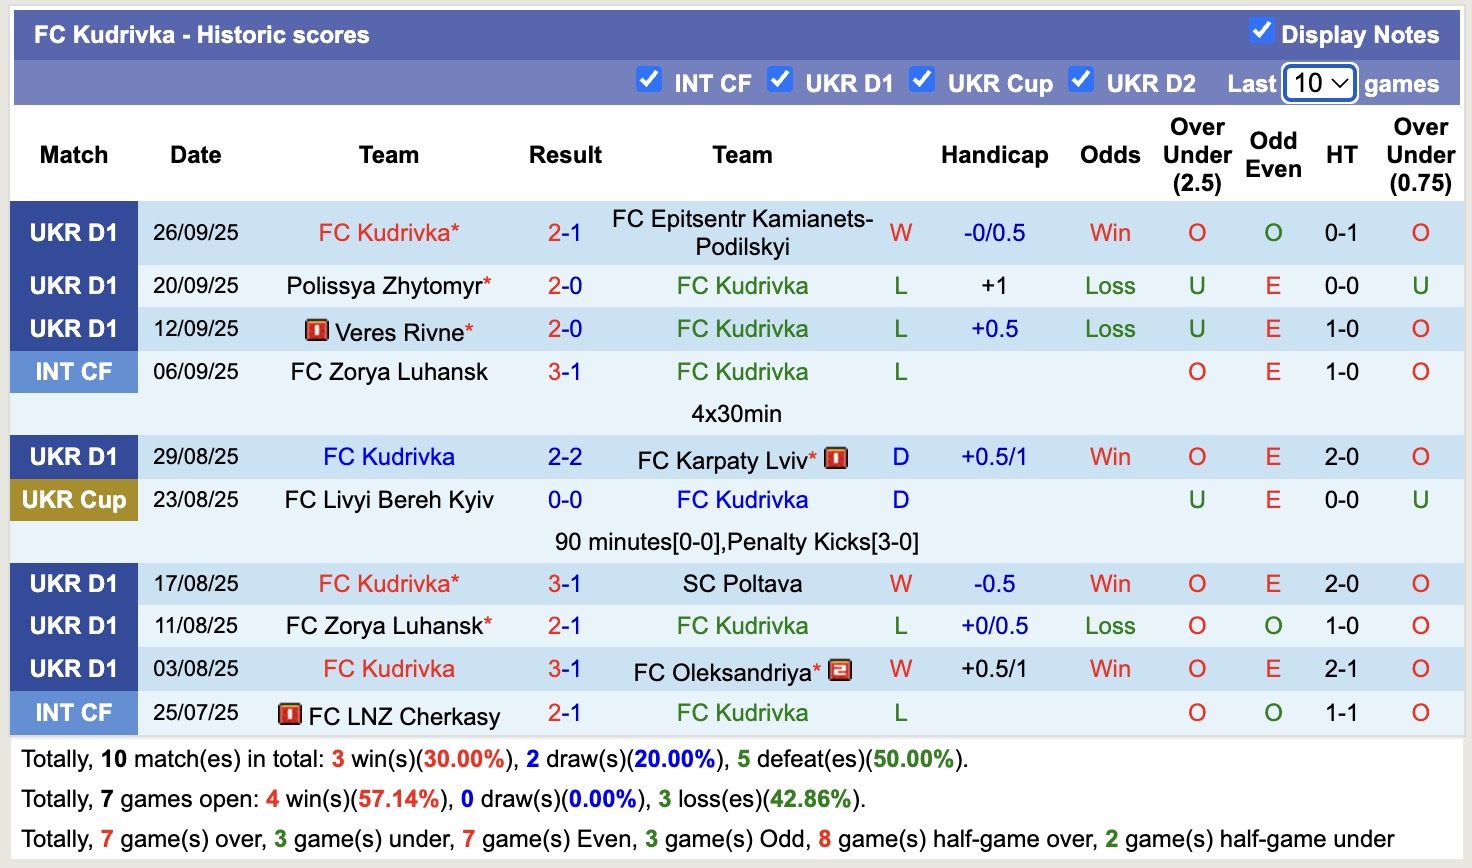Click the red card icon beside FC Oleksandriya
The width and height of the screenshot is (1472, 868).
coord(840,670)
